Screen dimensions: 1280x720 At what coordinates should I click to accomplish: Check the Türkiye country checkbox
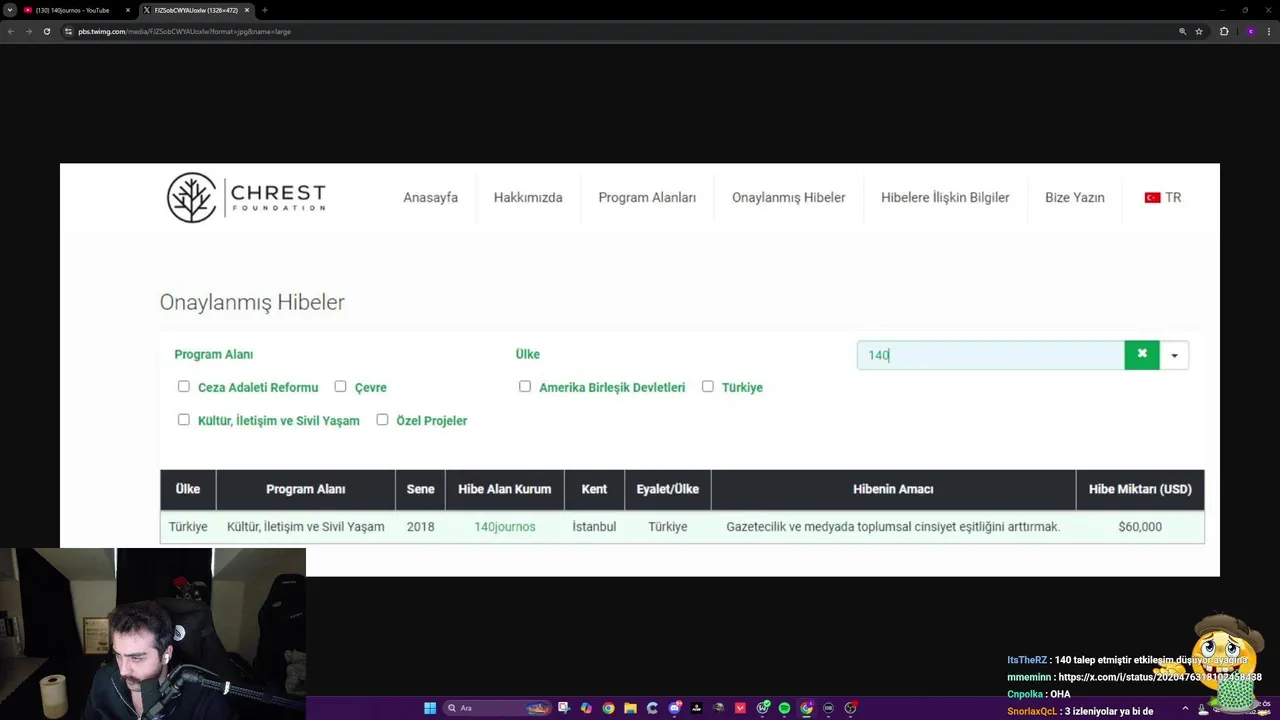click(708, 386)
